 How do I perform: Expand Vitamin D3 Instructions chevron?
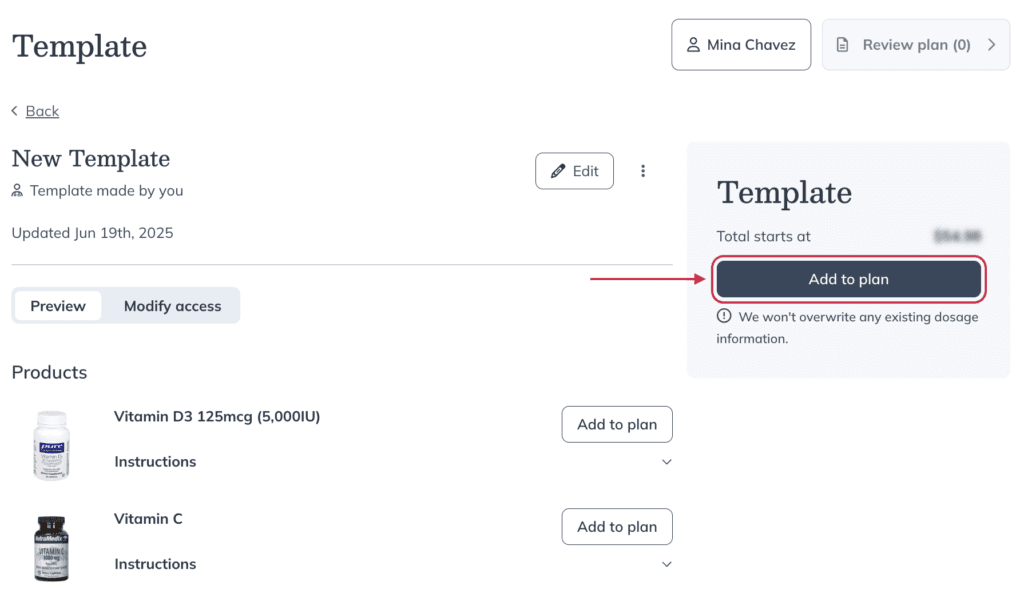[x=666, y=462]
